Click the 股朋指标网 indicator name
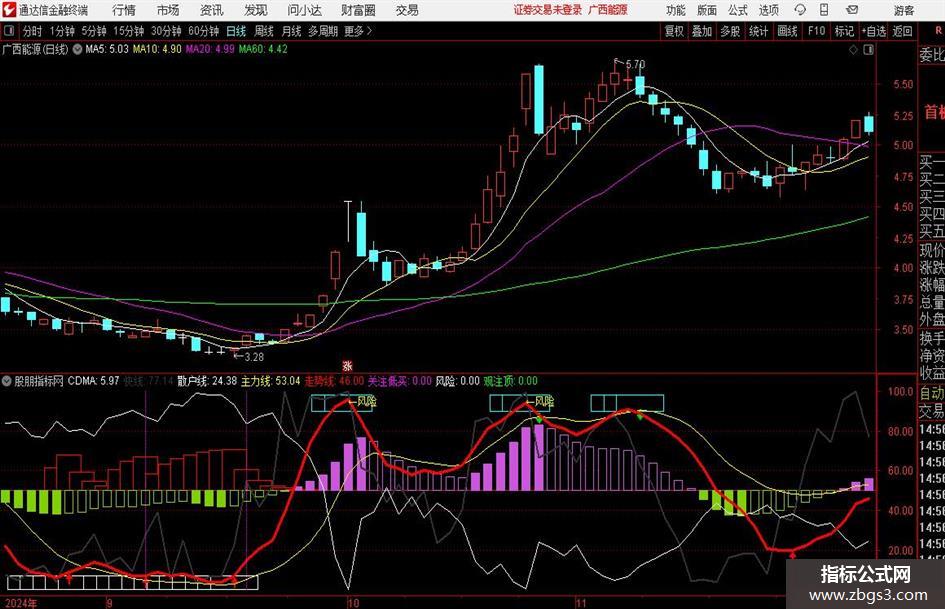This screenshot has height=609, width=945. 39,381
